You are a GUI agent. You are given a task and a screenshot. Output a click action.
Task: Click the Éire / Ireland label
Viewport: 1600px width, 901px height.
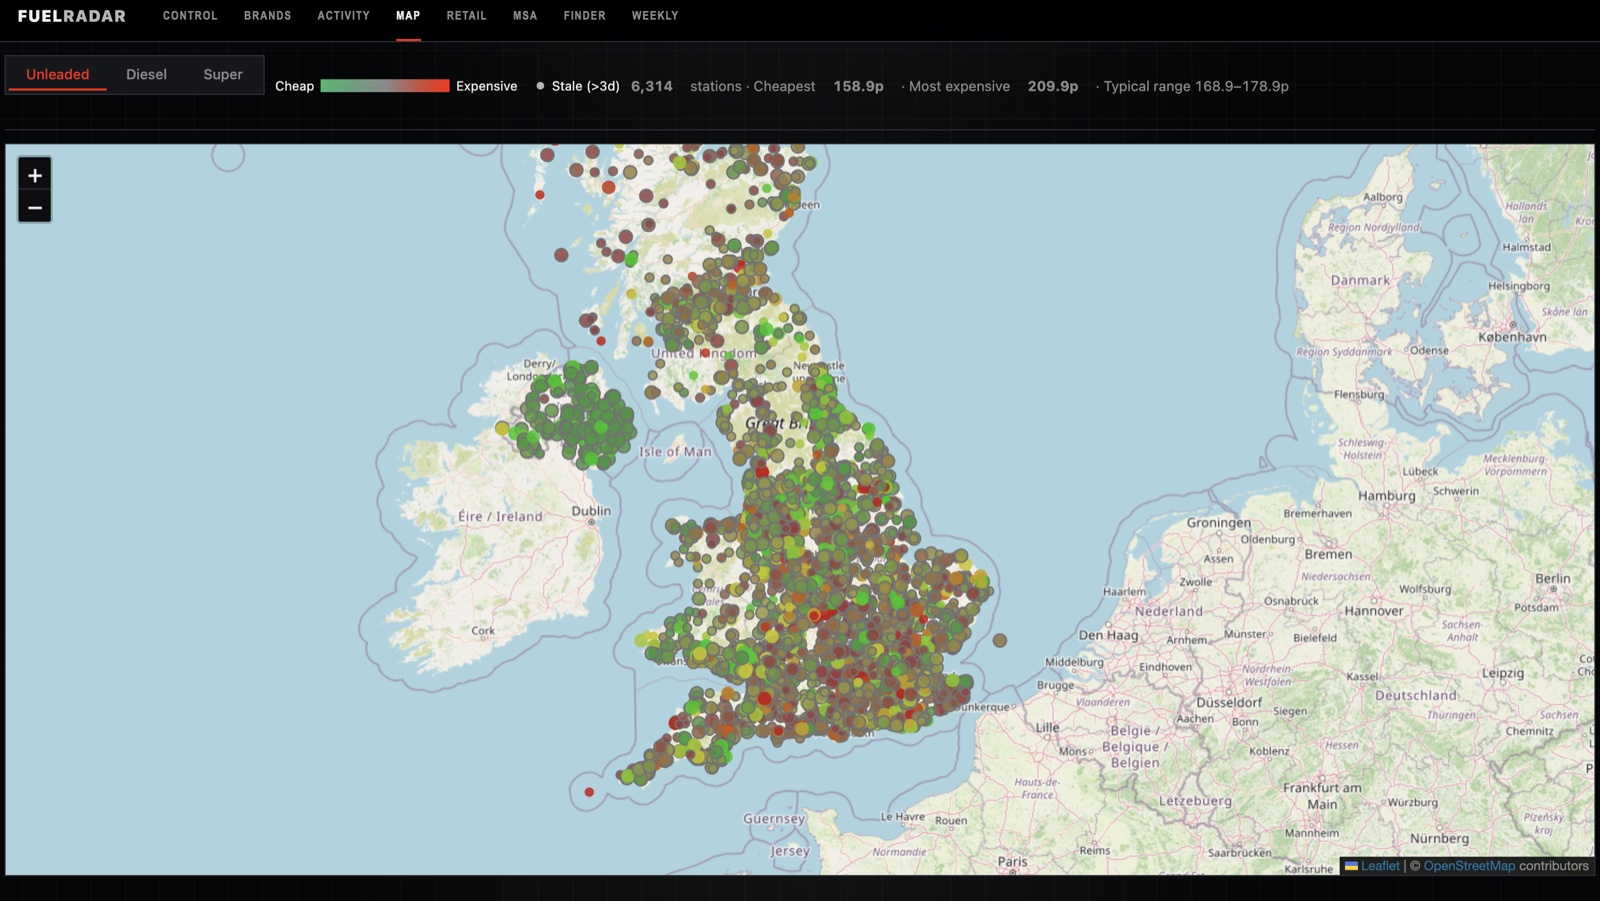500,516
